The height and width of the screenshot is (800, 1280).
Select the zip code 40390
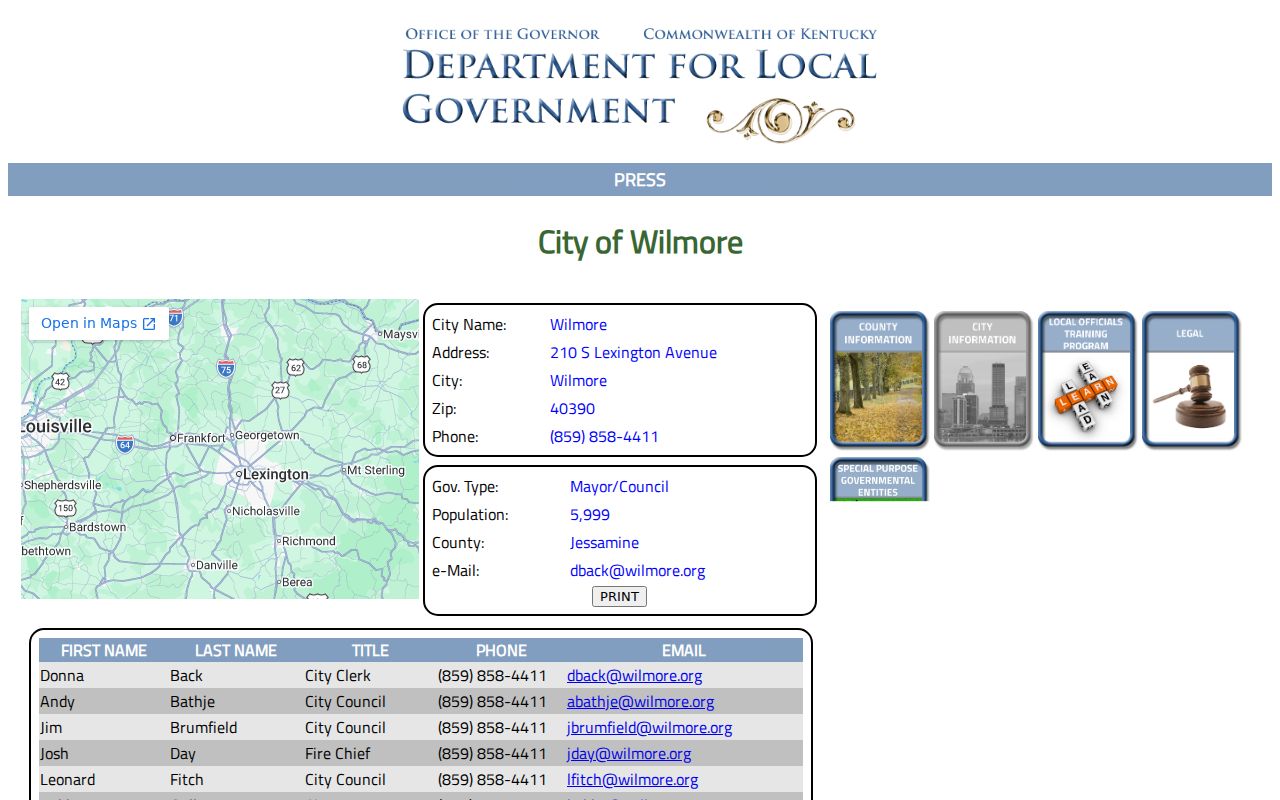coord(572,409)
